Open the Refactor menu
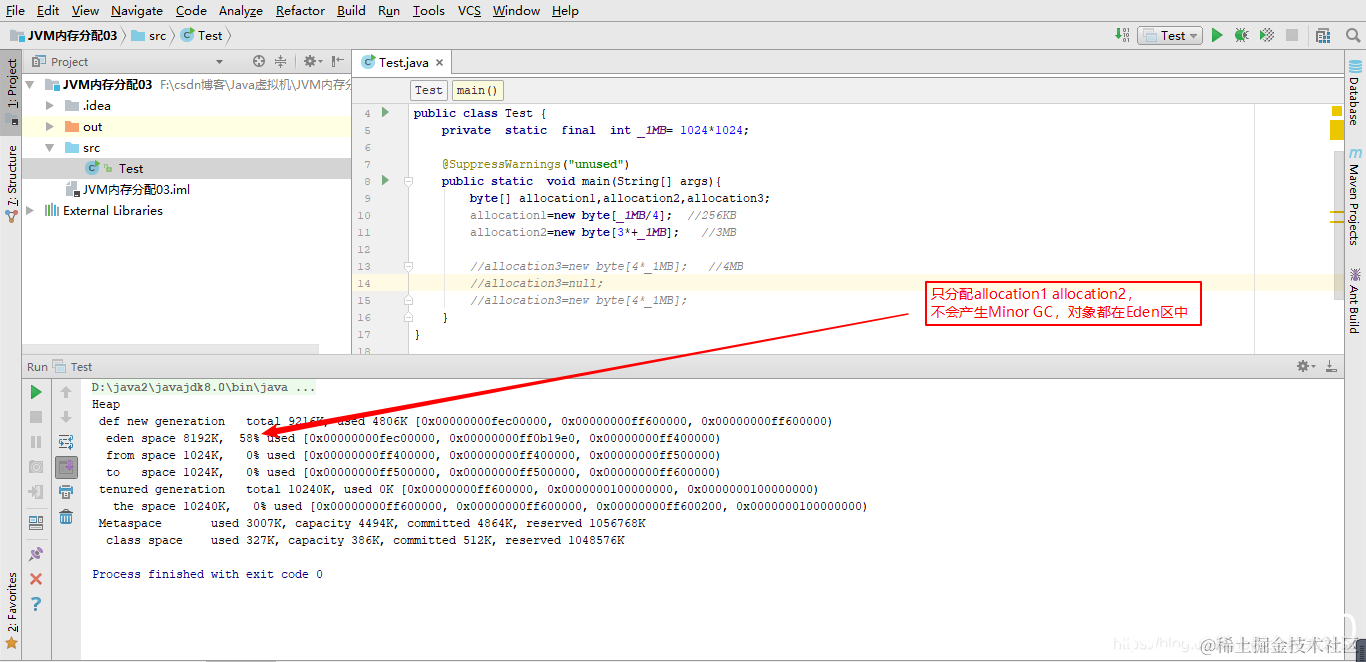 point(300,11)
